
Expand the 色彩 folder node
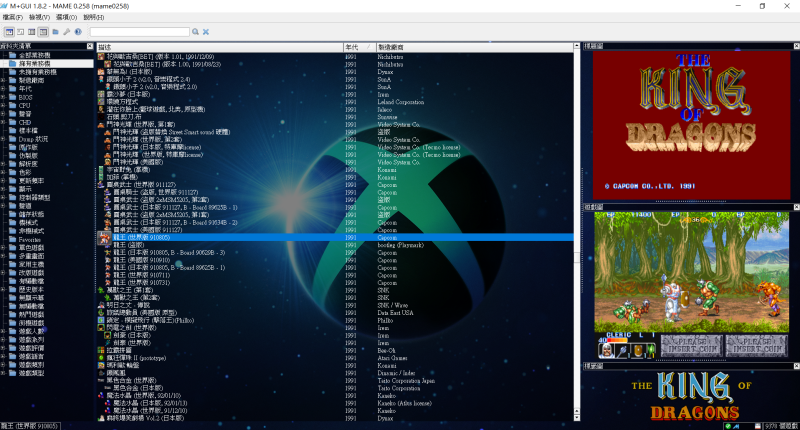click(x=3, y=172)
